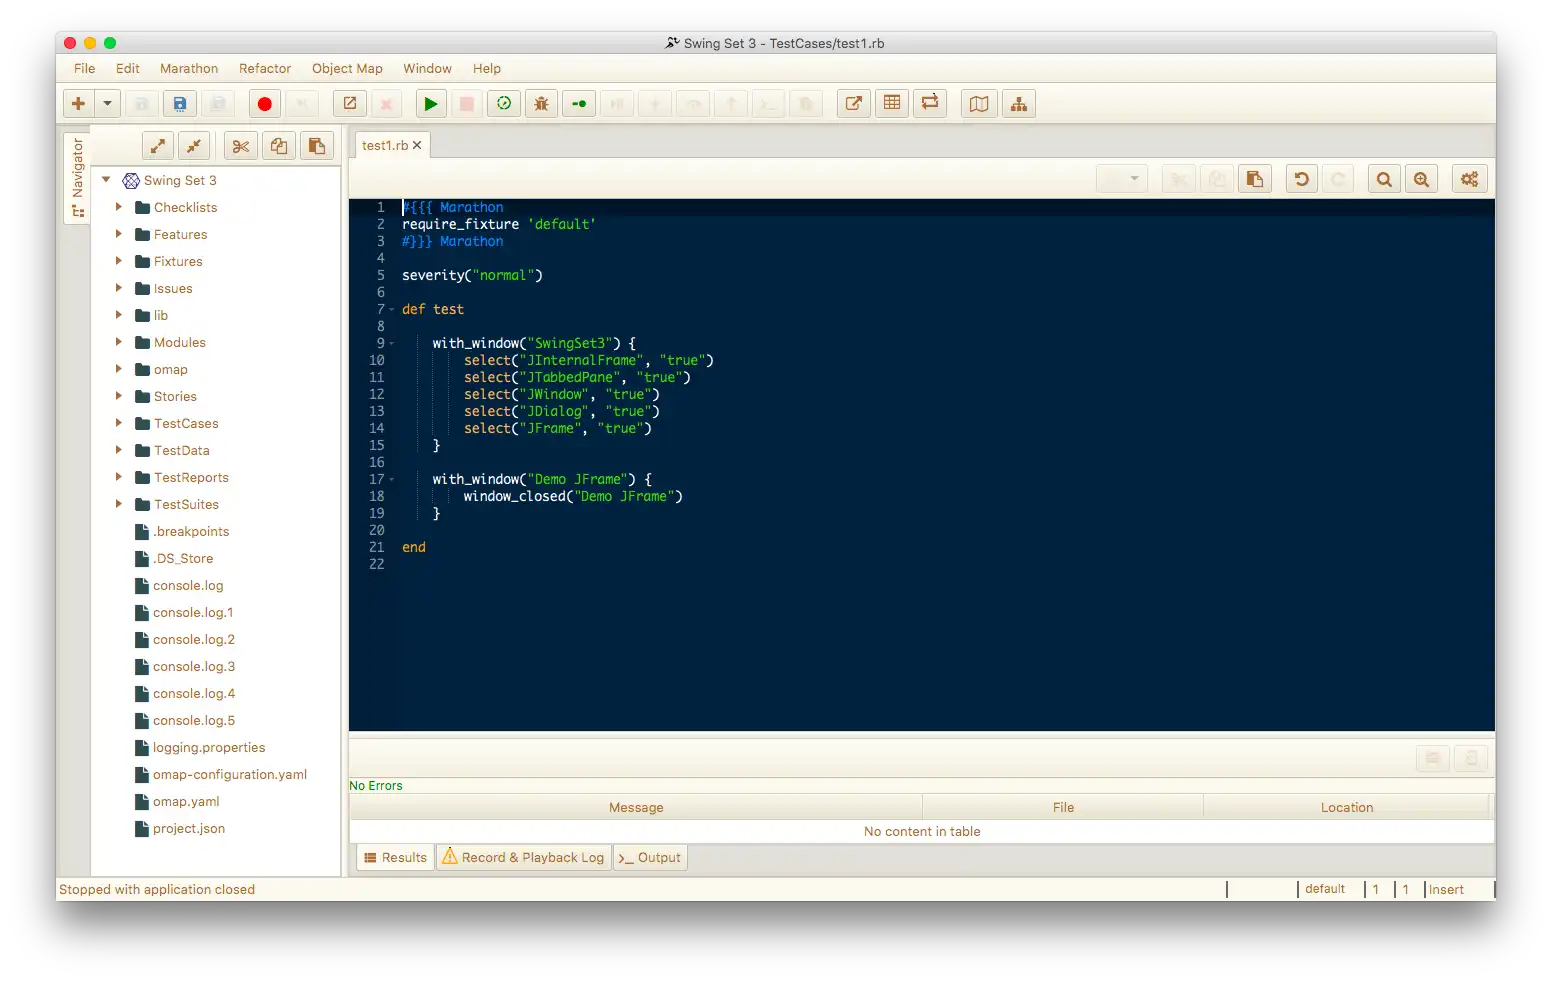
Task: Undo with the editor counterclockwise arrow
Action: [1301, 180]
